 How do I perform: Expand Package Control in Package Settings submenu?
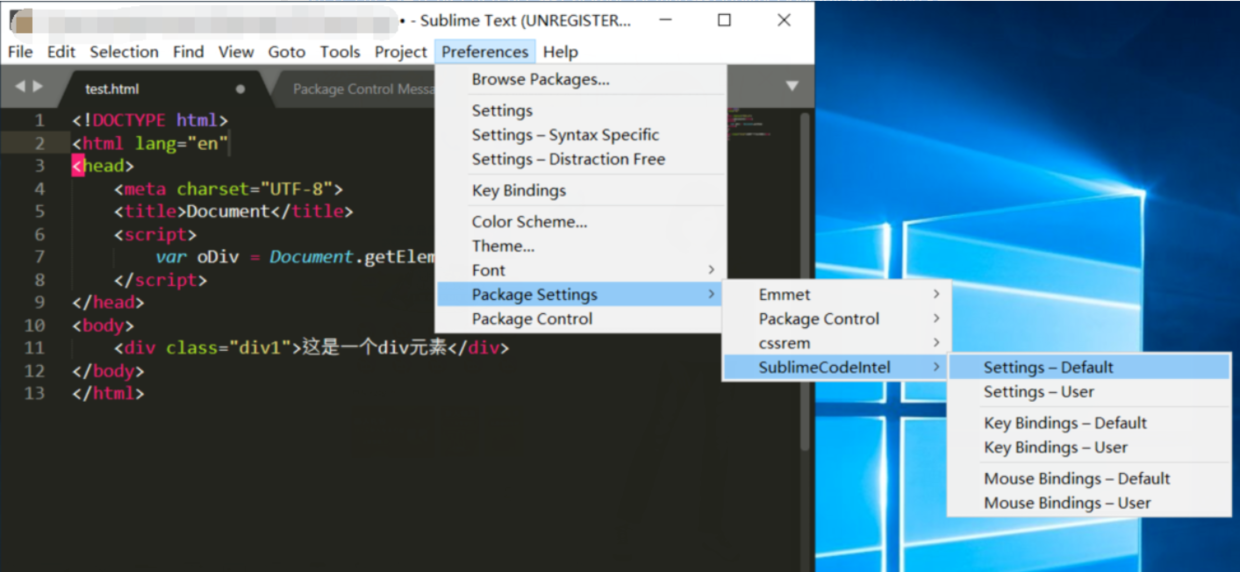point(836,319)
